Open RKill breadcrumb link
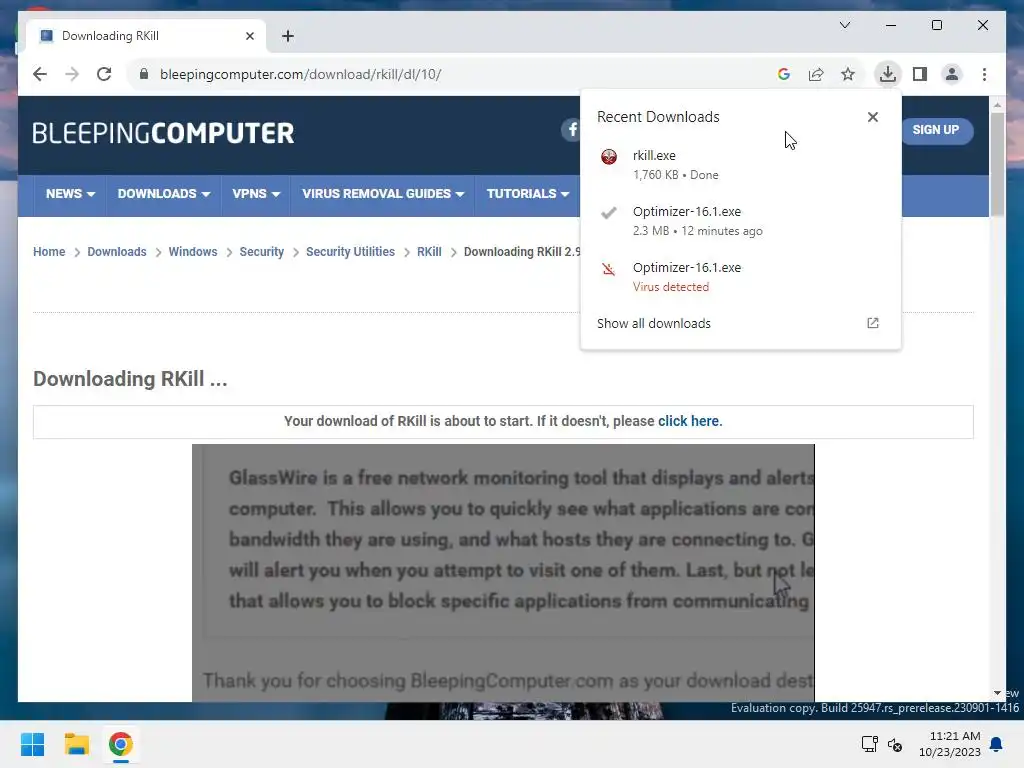1024x768 pixels. tap(429, 251)
